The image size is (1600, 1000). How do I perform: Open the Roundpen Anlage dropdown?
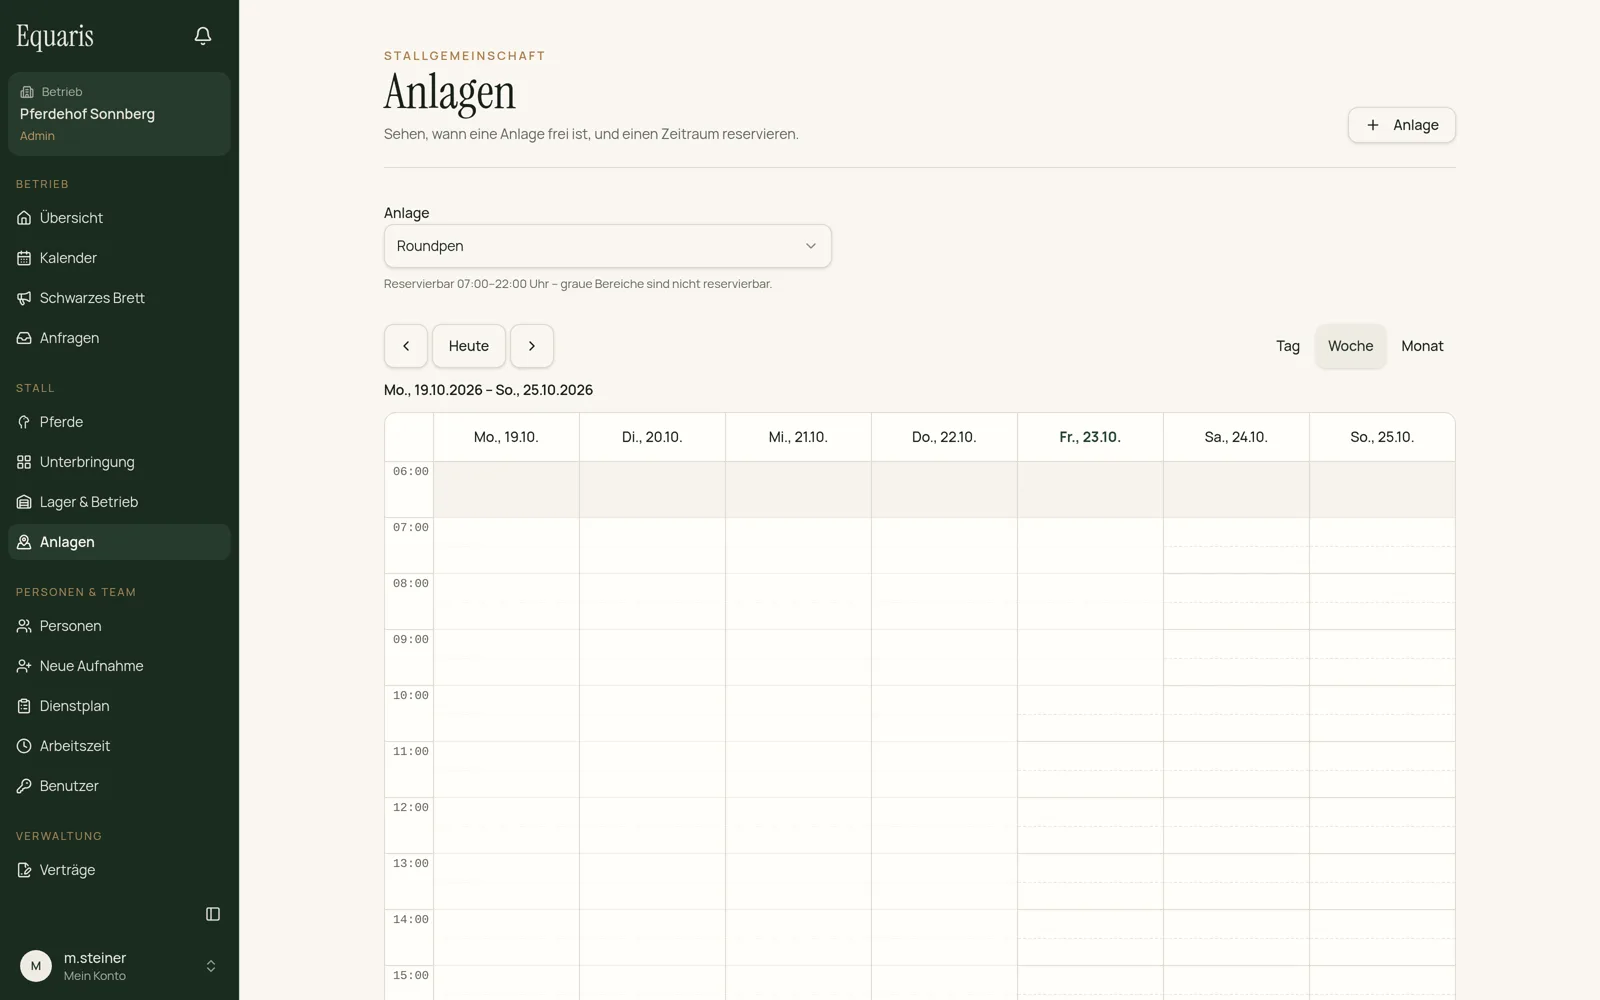pos(608,246)
